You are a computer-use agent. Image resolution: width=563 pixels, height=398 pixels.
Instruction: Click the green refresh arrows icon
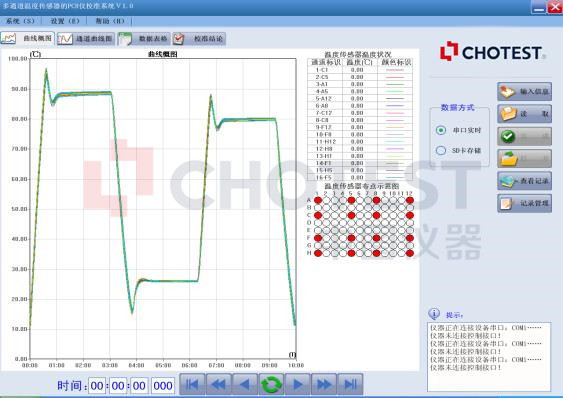tap(271, 384)
